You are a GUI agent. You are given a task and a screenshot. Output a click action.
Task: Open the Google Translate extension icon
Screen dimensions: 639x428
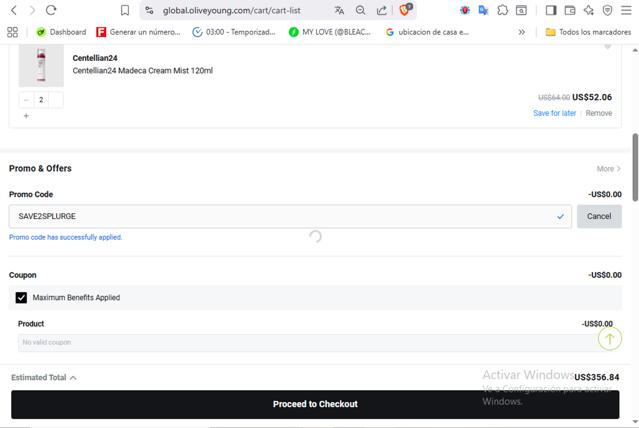click(483, 10)
